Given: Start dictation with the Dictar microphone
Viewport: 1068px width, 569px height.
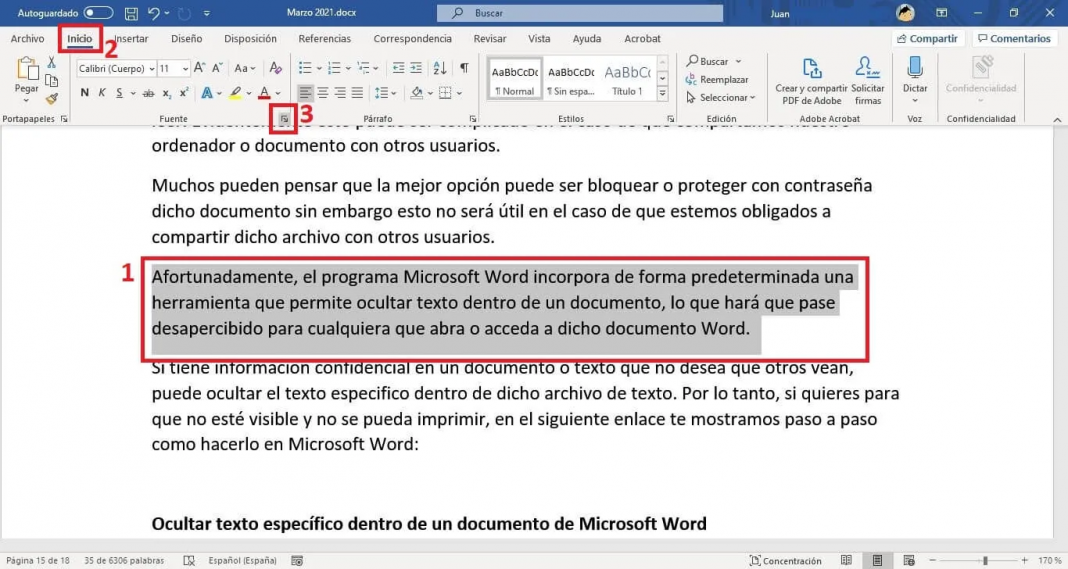Looking at the screenshot, I should tap(914, 78).
